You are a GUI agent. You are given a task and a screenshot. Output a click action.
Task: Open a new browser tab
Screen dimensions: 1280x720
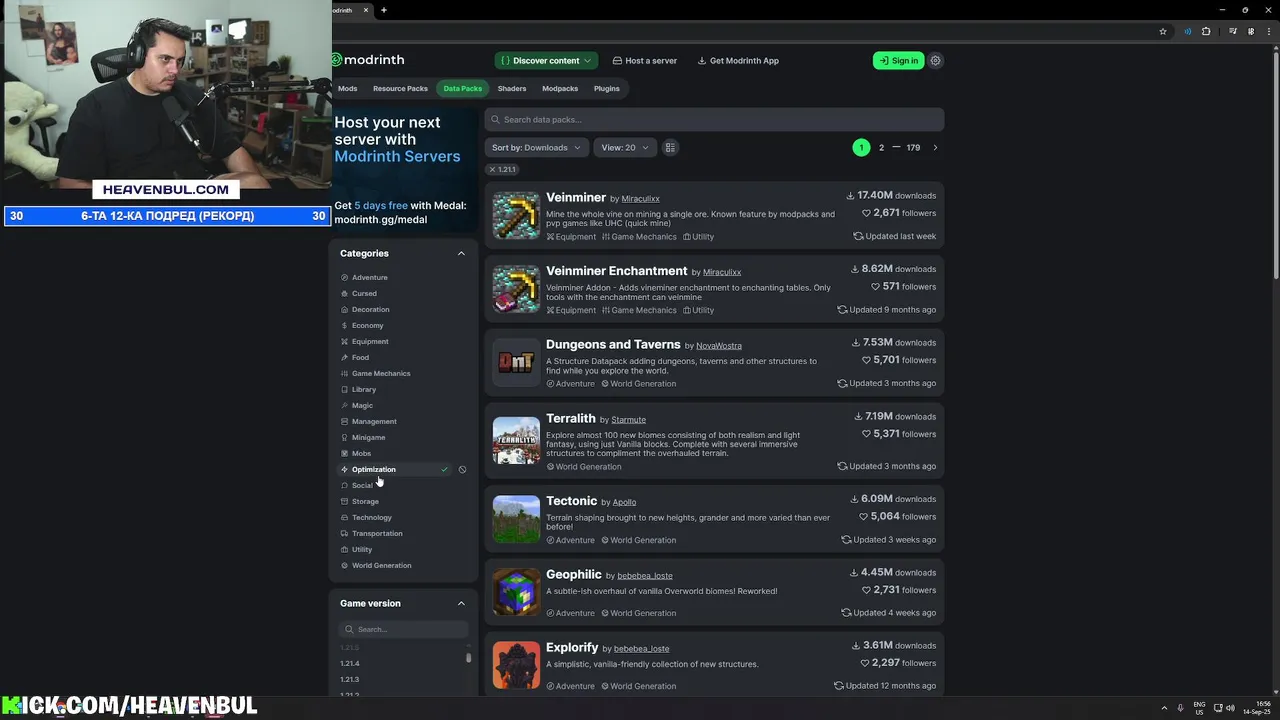pos(384,10)
